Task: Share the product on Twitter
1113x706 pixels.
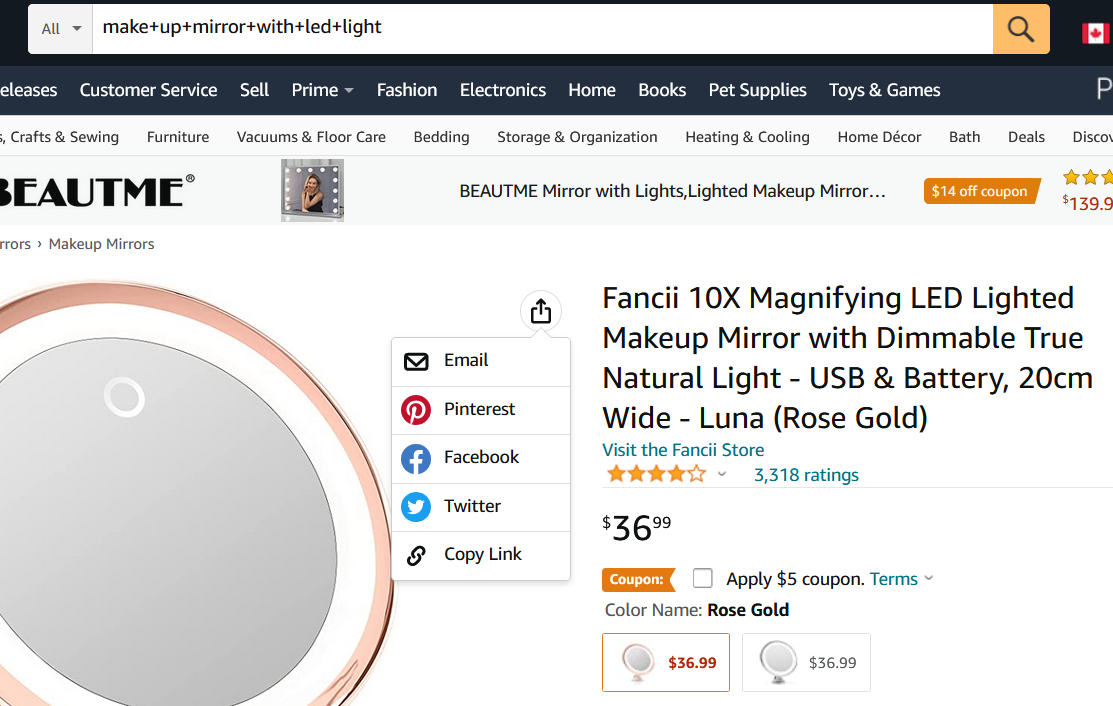Action: coord(474,506)
